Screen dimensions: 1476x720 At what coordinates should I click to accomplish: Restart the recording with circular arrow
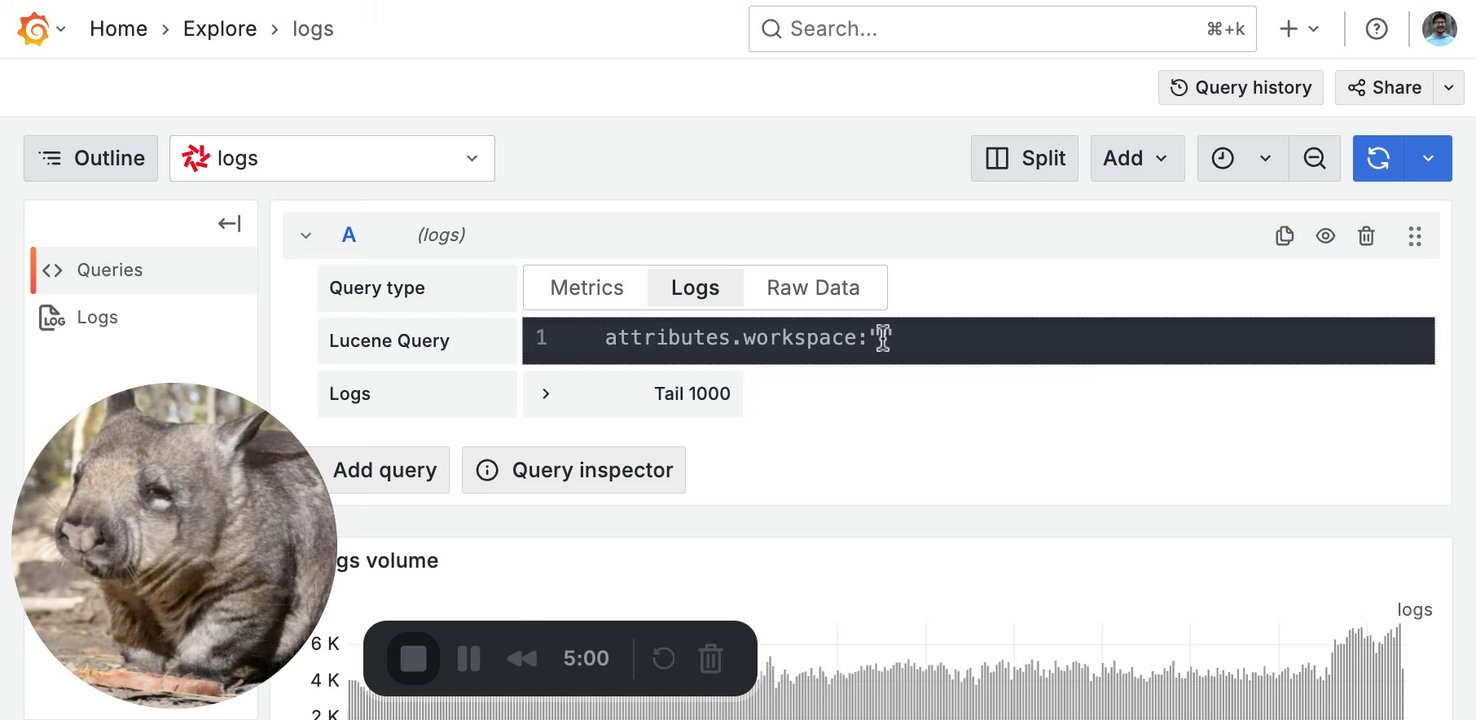(x=664, y=658)
